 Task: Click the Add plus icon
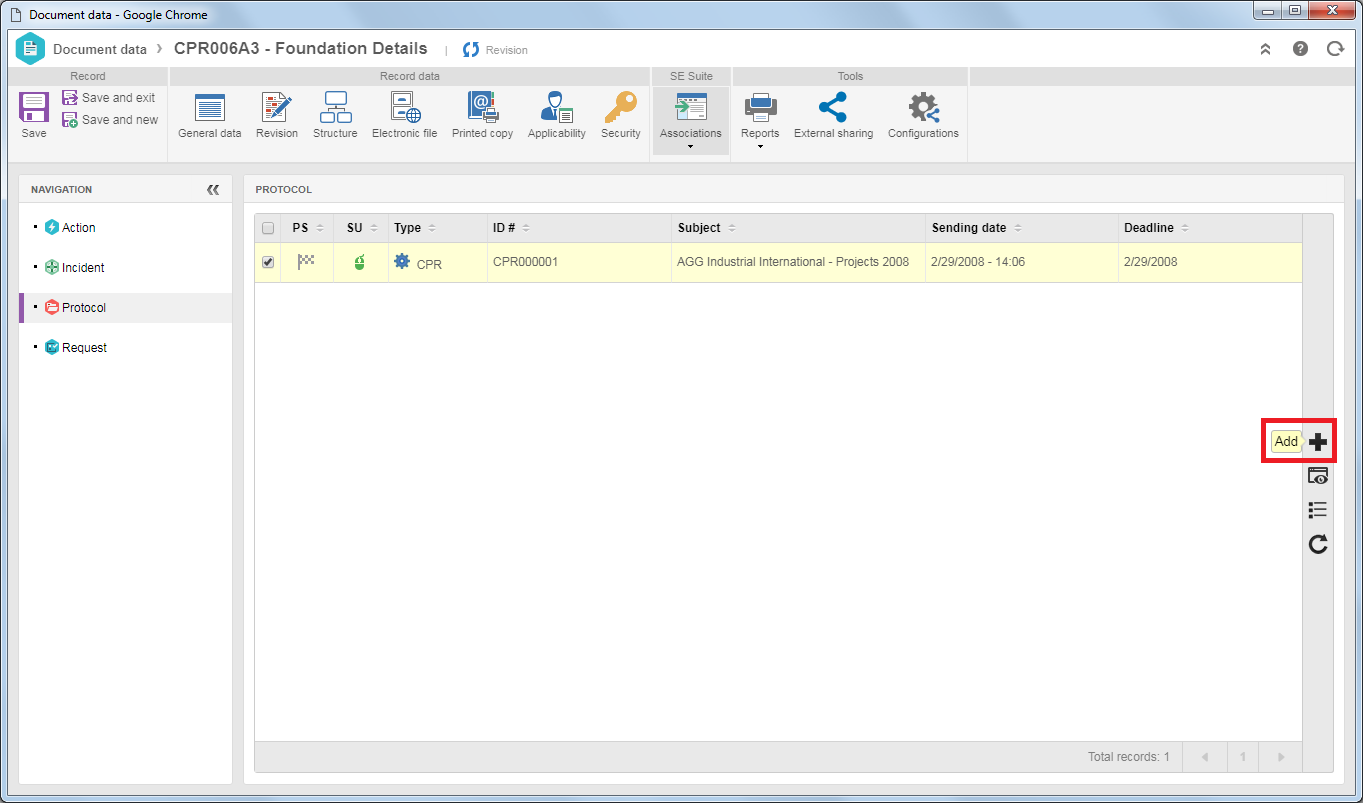click(x=1318, y=441)
